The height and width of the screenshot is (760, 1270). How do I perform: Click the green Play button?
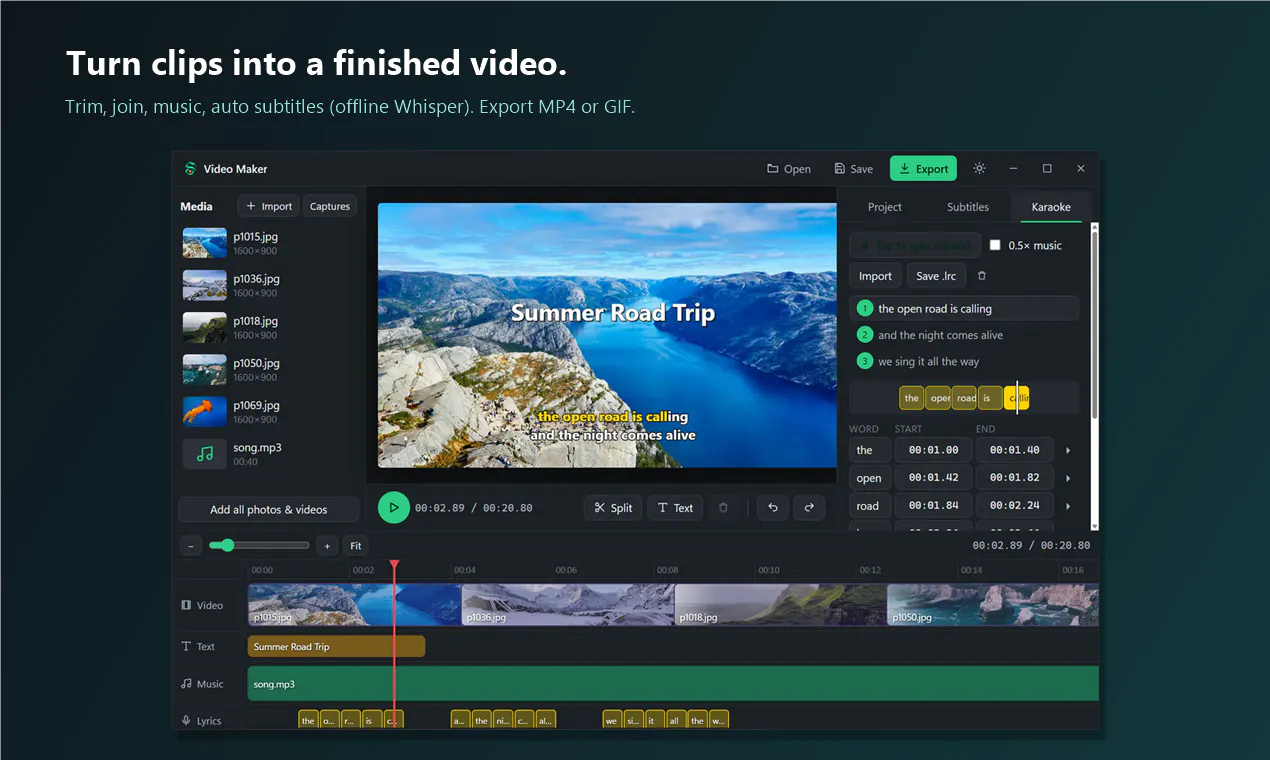tap(394, 507)
